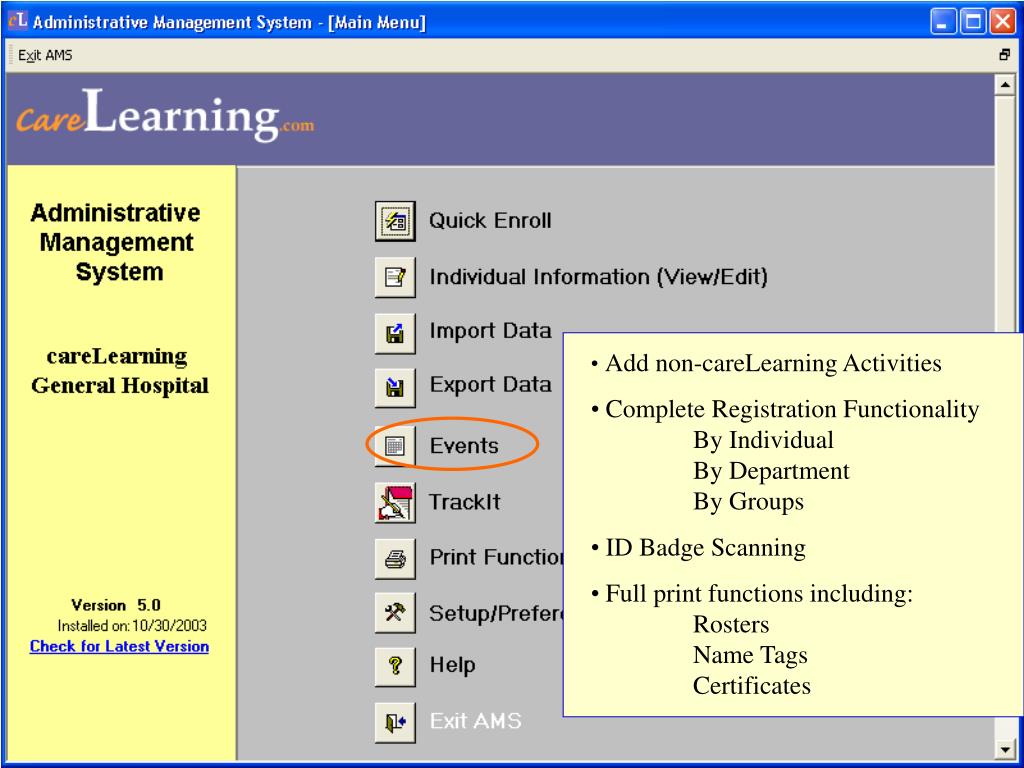1024x768 pixels.
Task: Close the Administrative Management System window
Action: pos(1002,22)
